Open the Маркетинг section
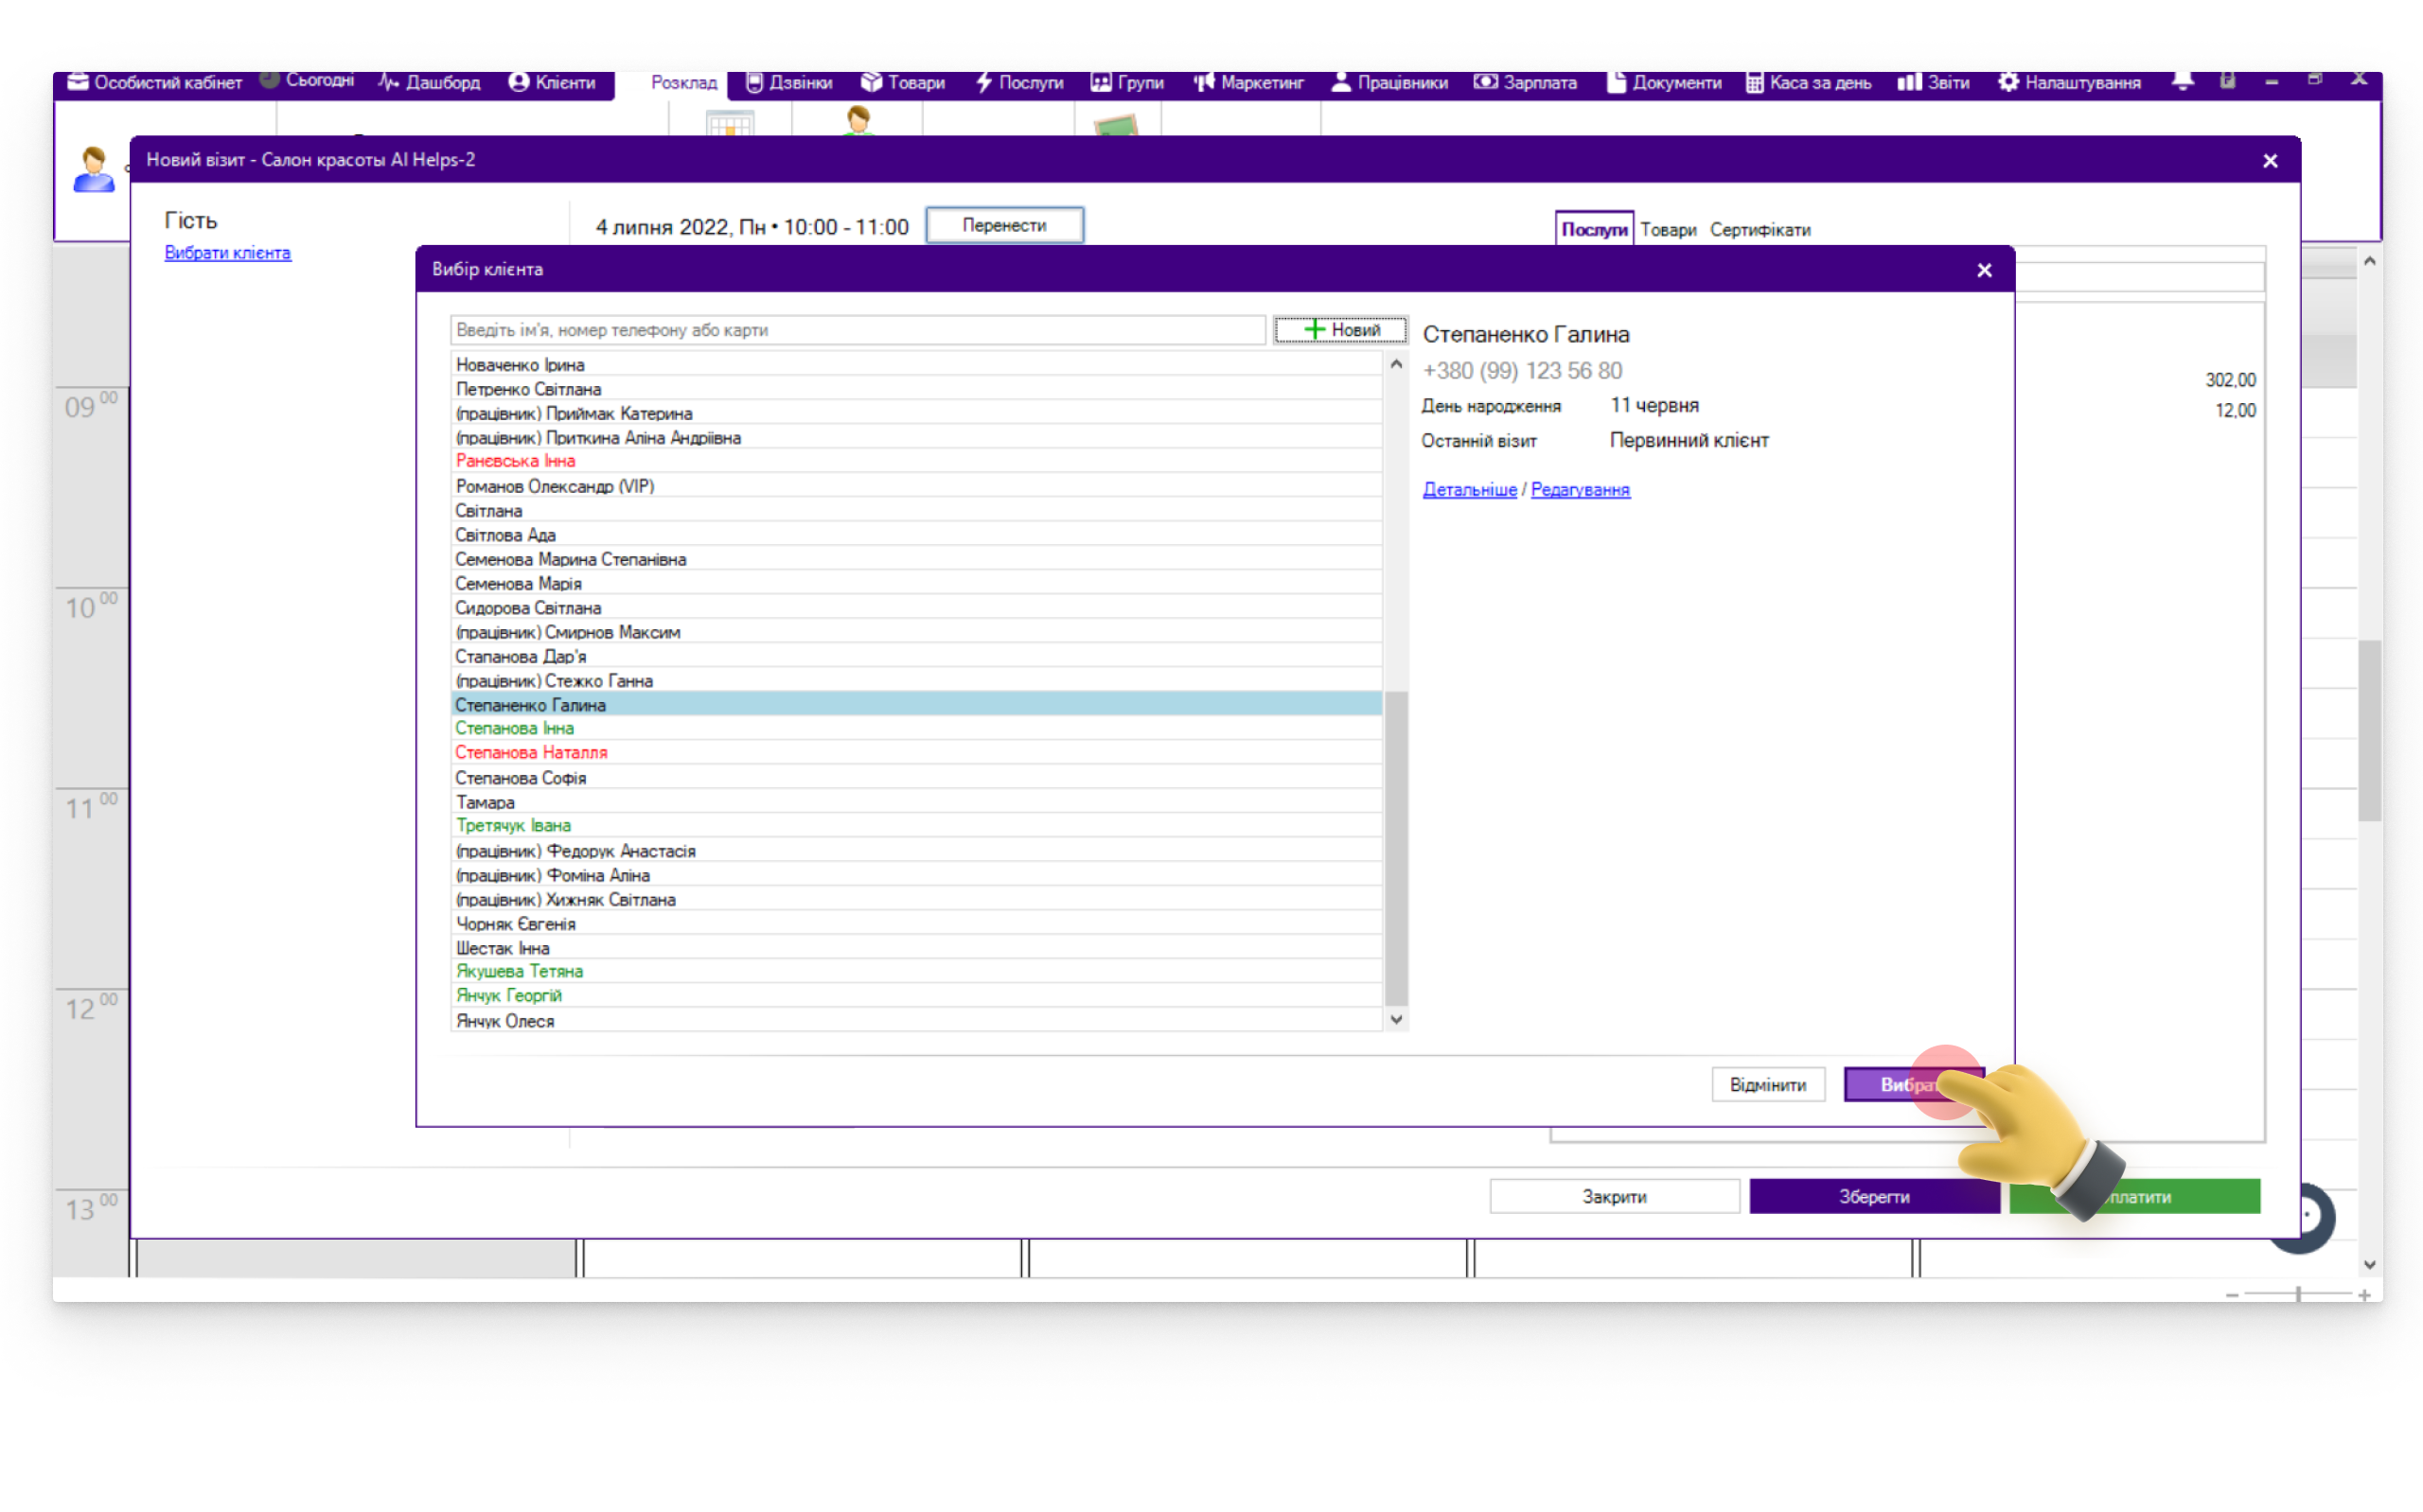The image size is (2423, 1512). coord(1249,83)
